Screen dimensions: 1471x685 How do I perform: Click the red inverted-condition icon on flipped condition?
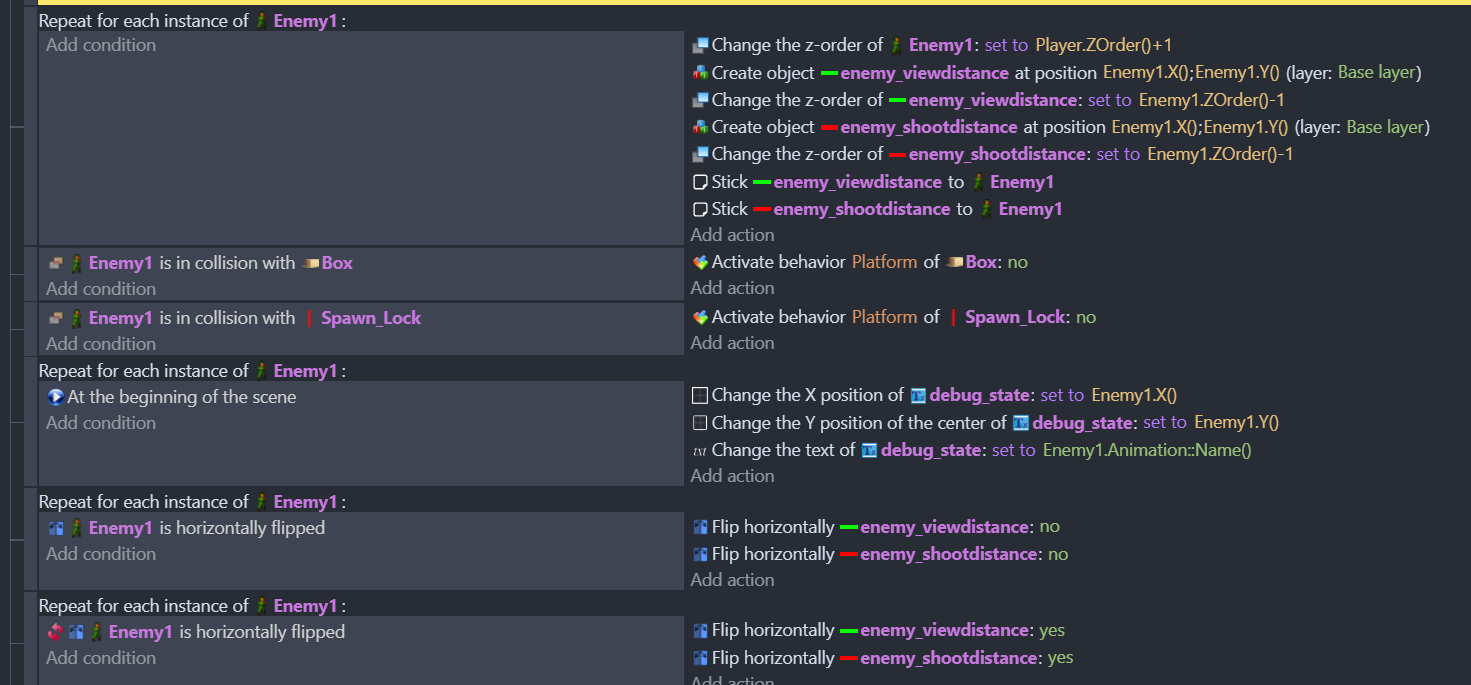pos(57,631)
